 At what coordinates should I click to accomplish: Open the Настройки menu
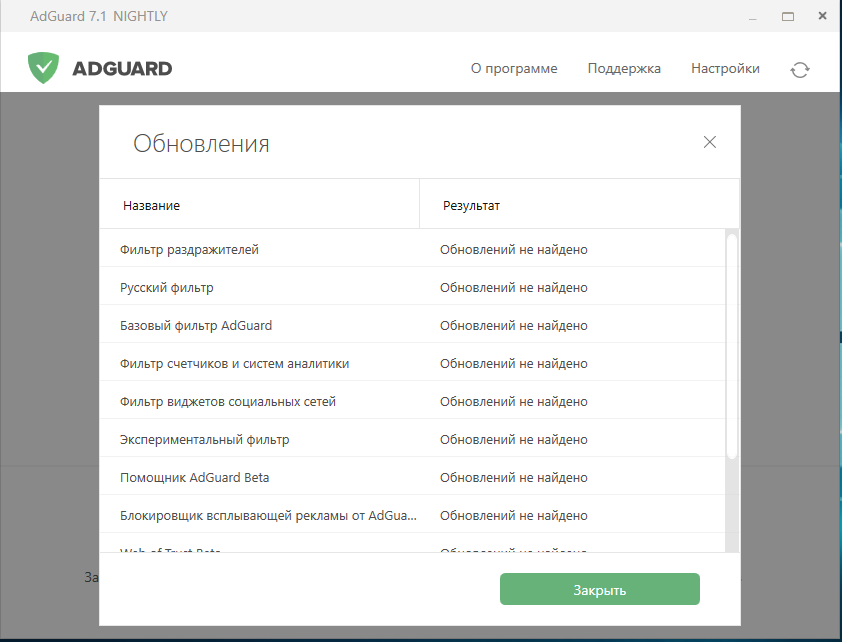click(x=725, y=69)
